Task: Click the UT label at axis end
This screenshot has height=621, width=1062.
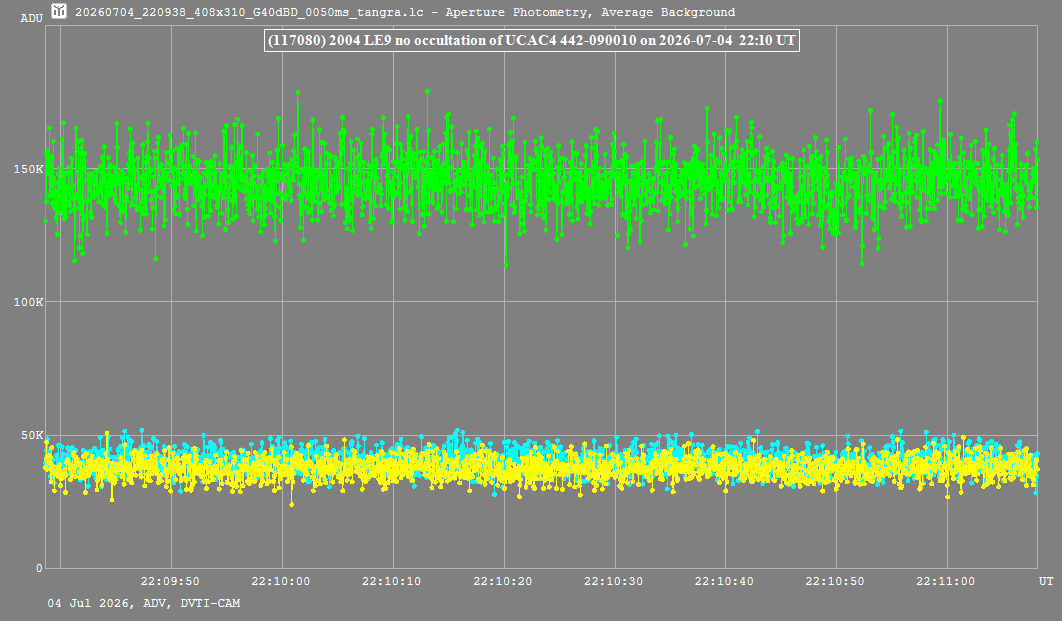Action: pos(1046,581)
